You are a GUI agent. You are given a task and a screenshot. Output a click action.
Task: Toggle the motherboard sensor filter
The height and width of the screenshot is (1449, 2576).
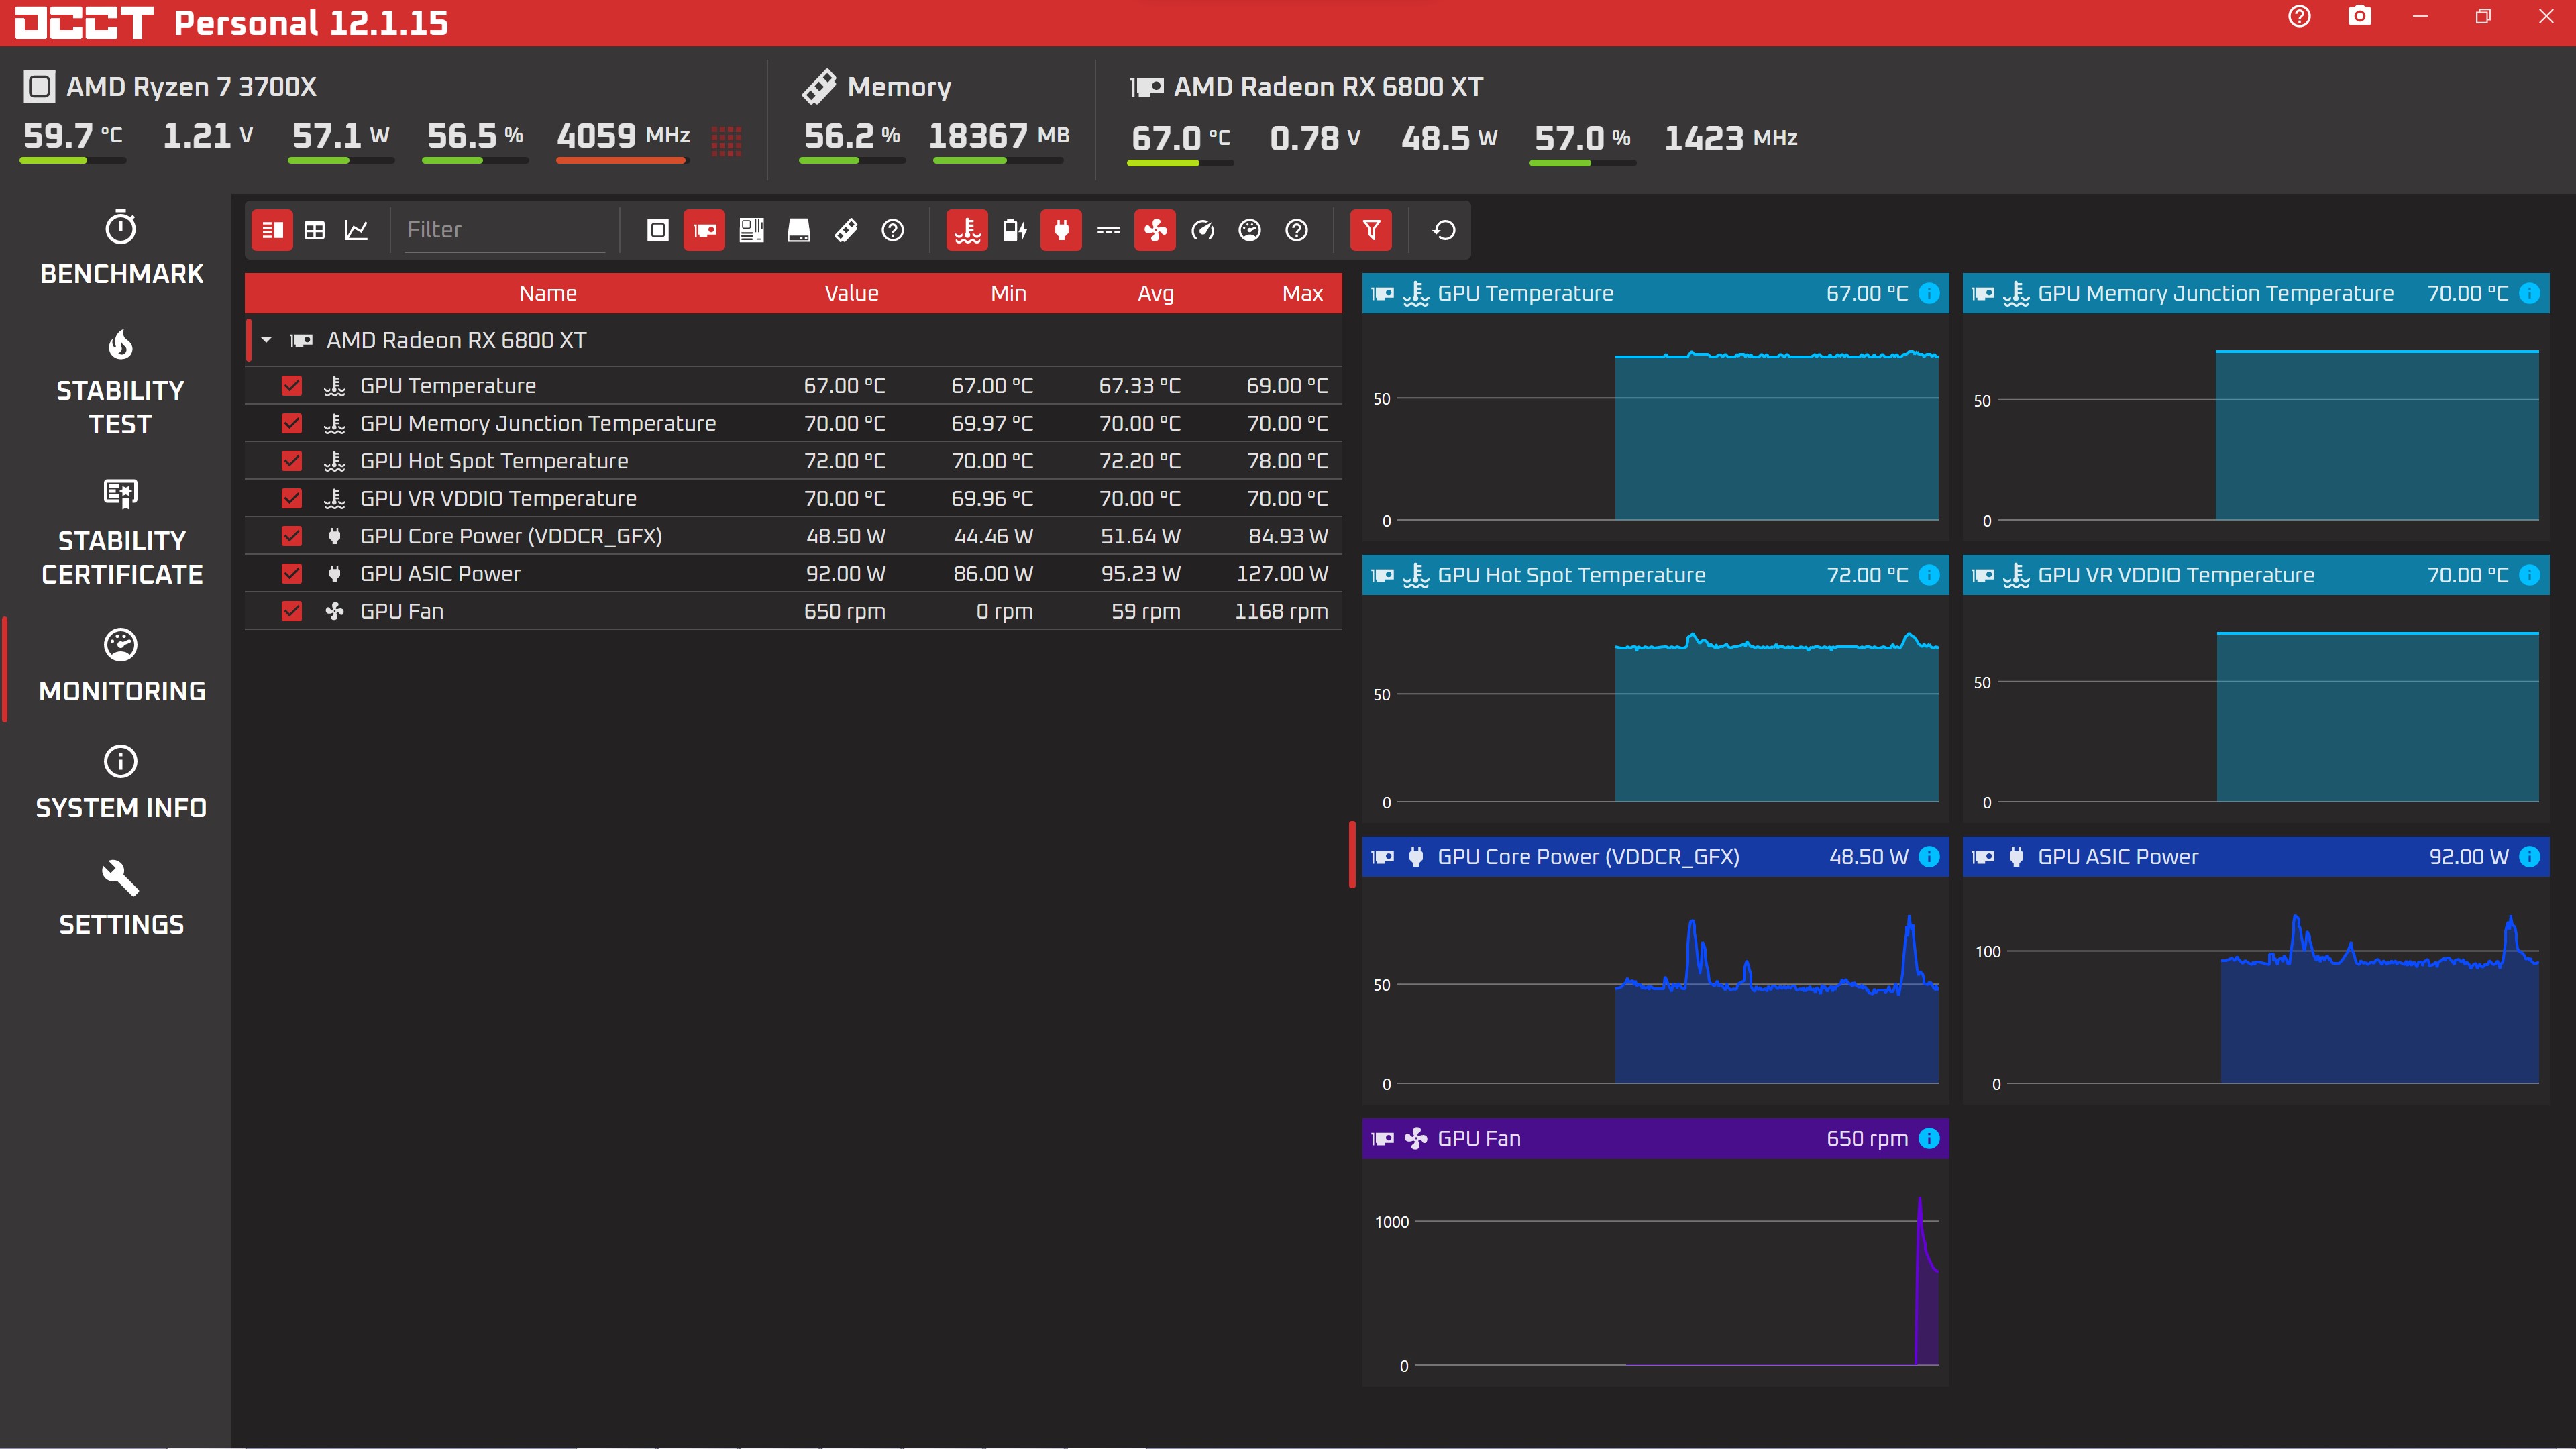751,230
